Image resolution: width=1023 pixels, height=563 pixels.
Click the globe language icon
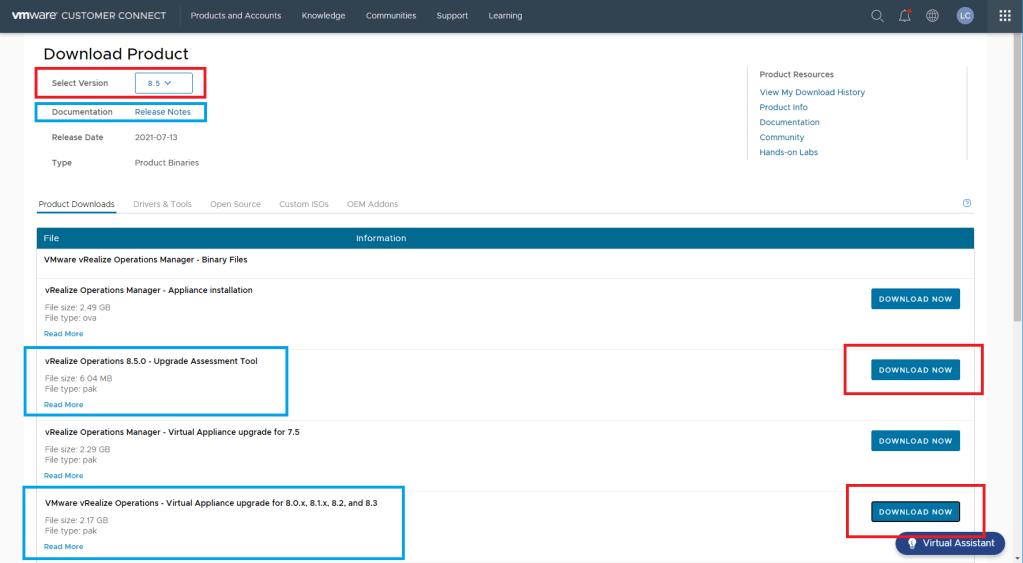932,16
